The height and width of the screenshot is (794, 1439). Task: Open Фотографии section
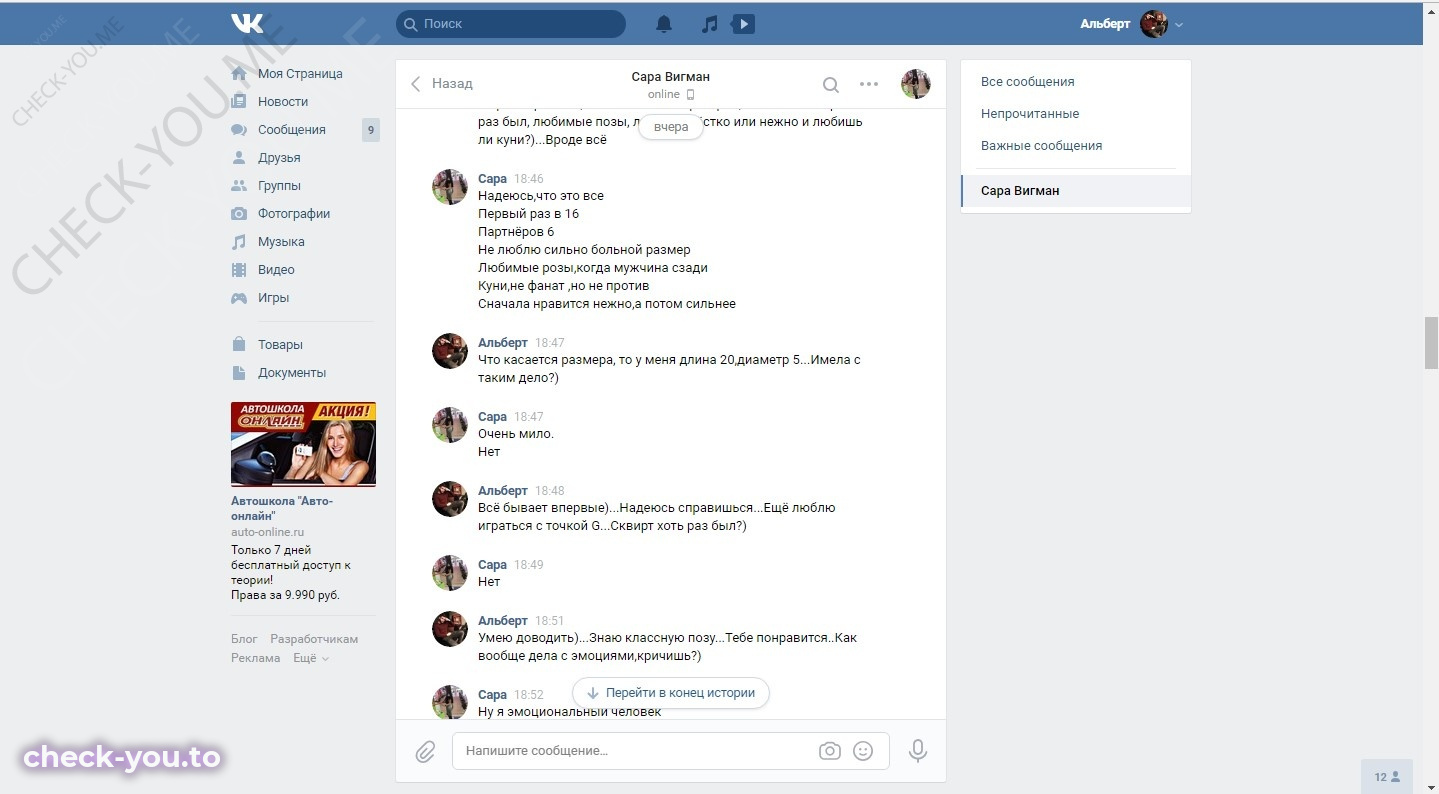[294, 214]
